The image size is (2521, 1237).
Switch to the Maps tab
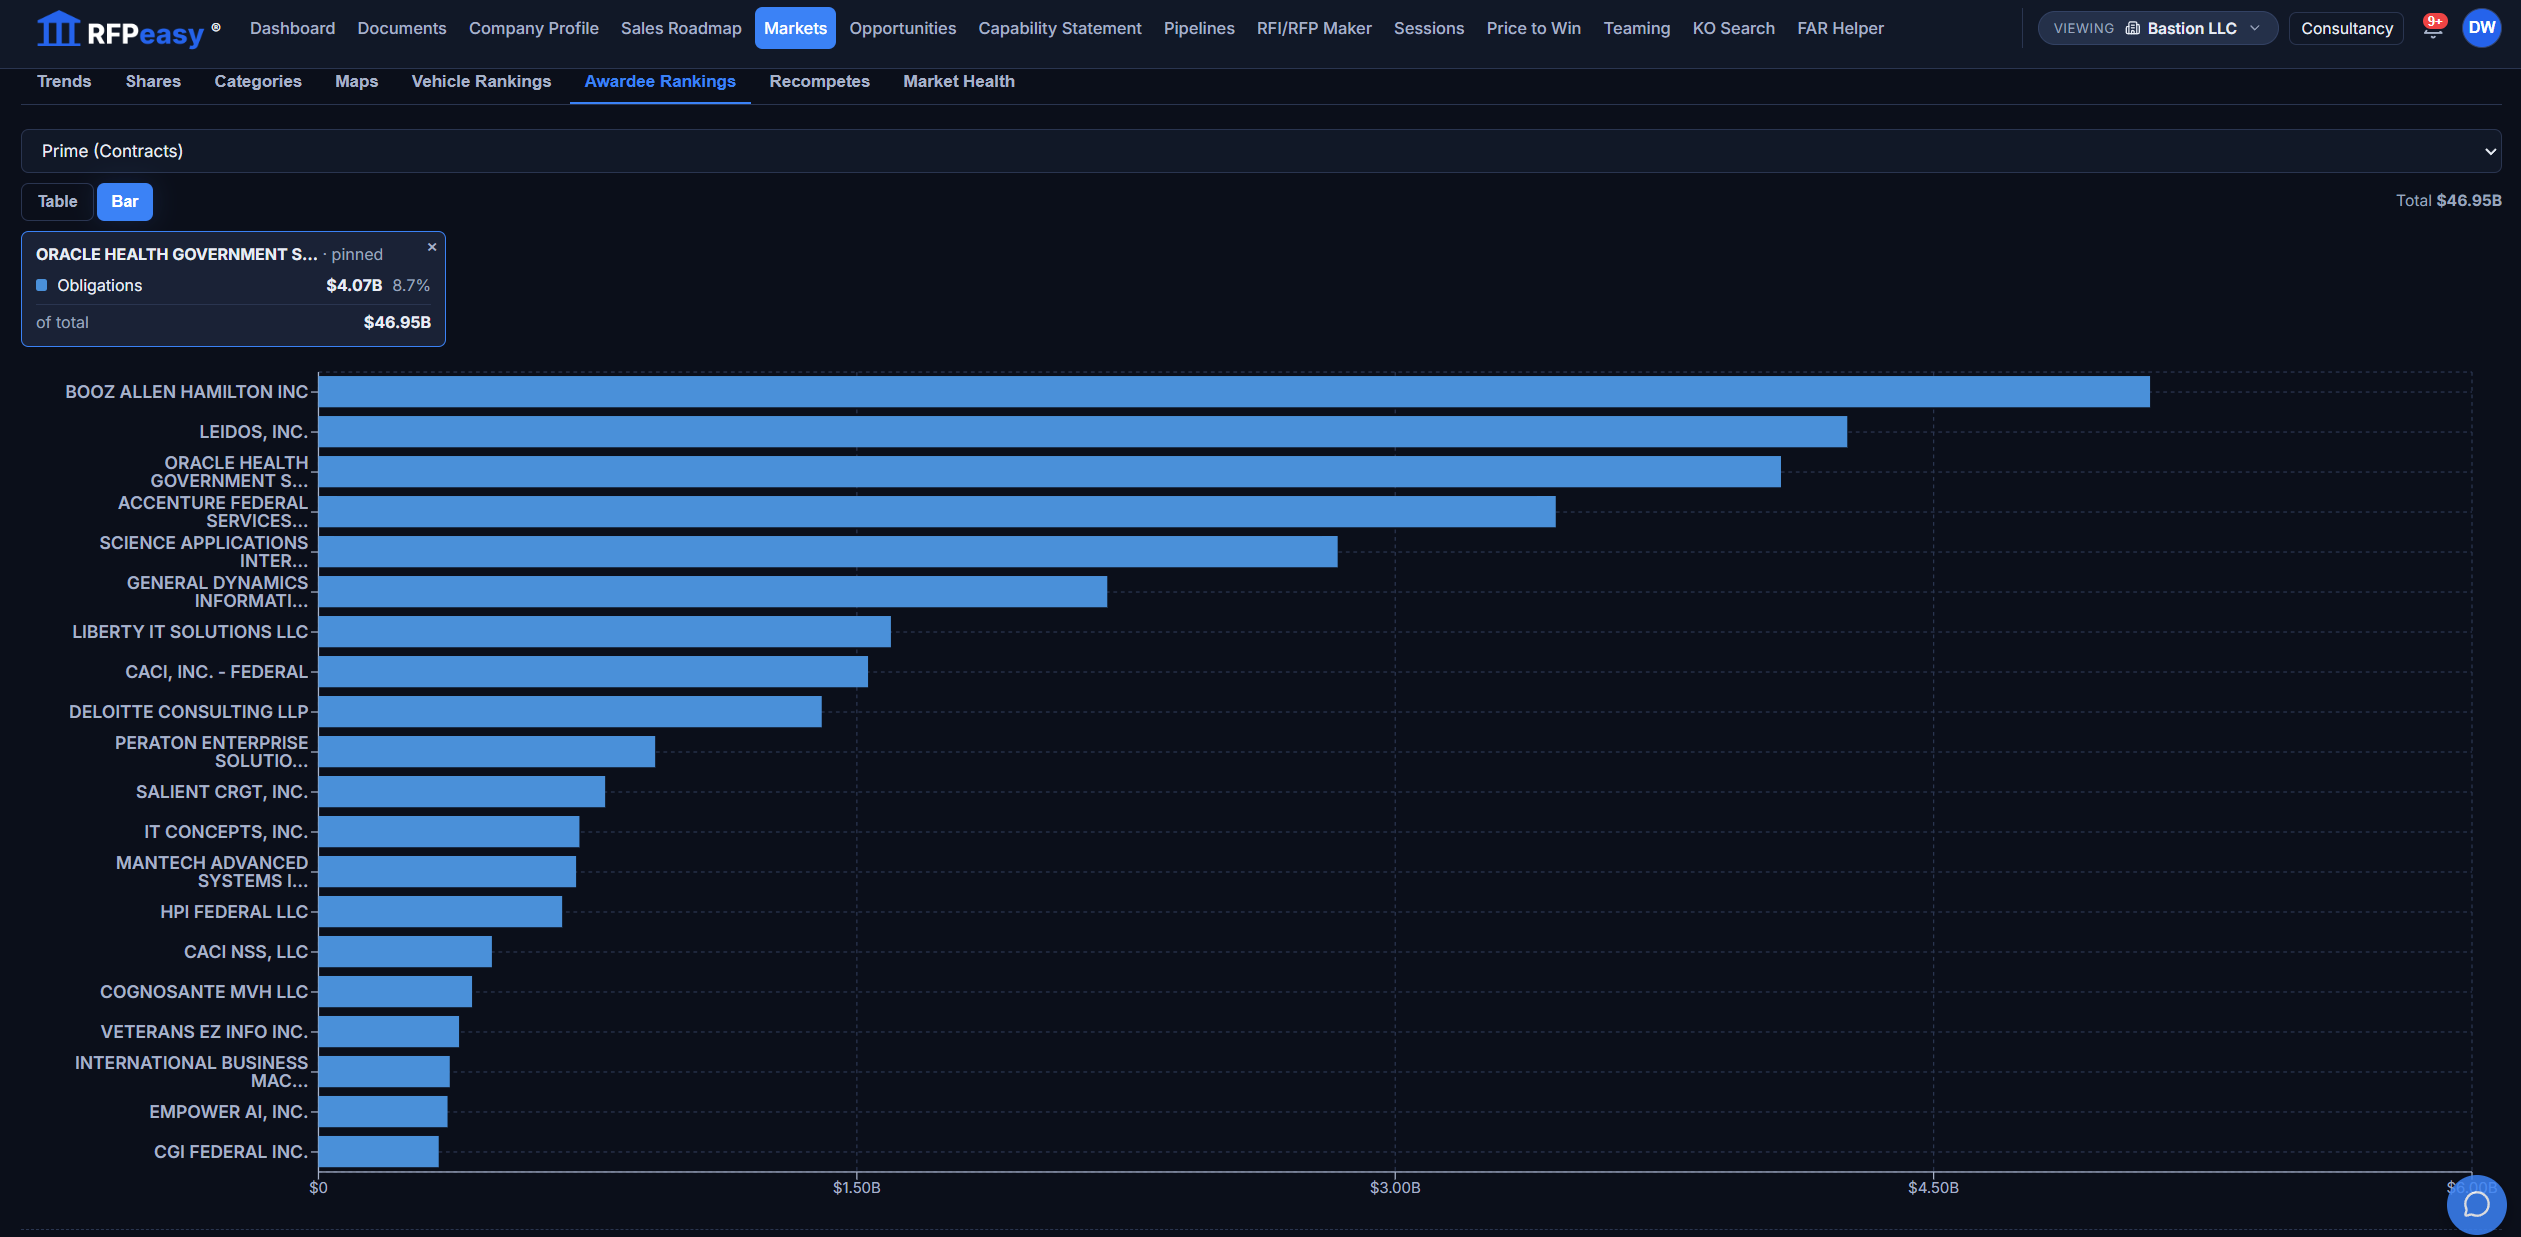coord(356,82)
